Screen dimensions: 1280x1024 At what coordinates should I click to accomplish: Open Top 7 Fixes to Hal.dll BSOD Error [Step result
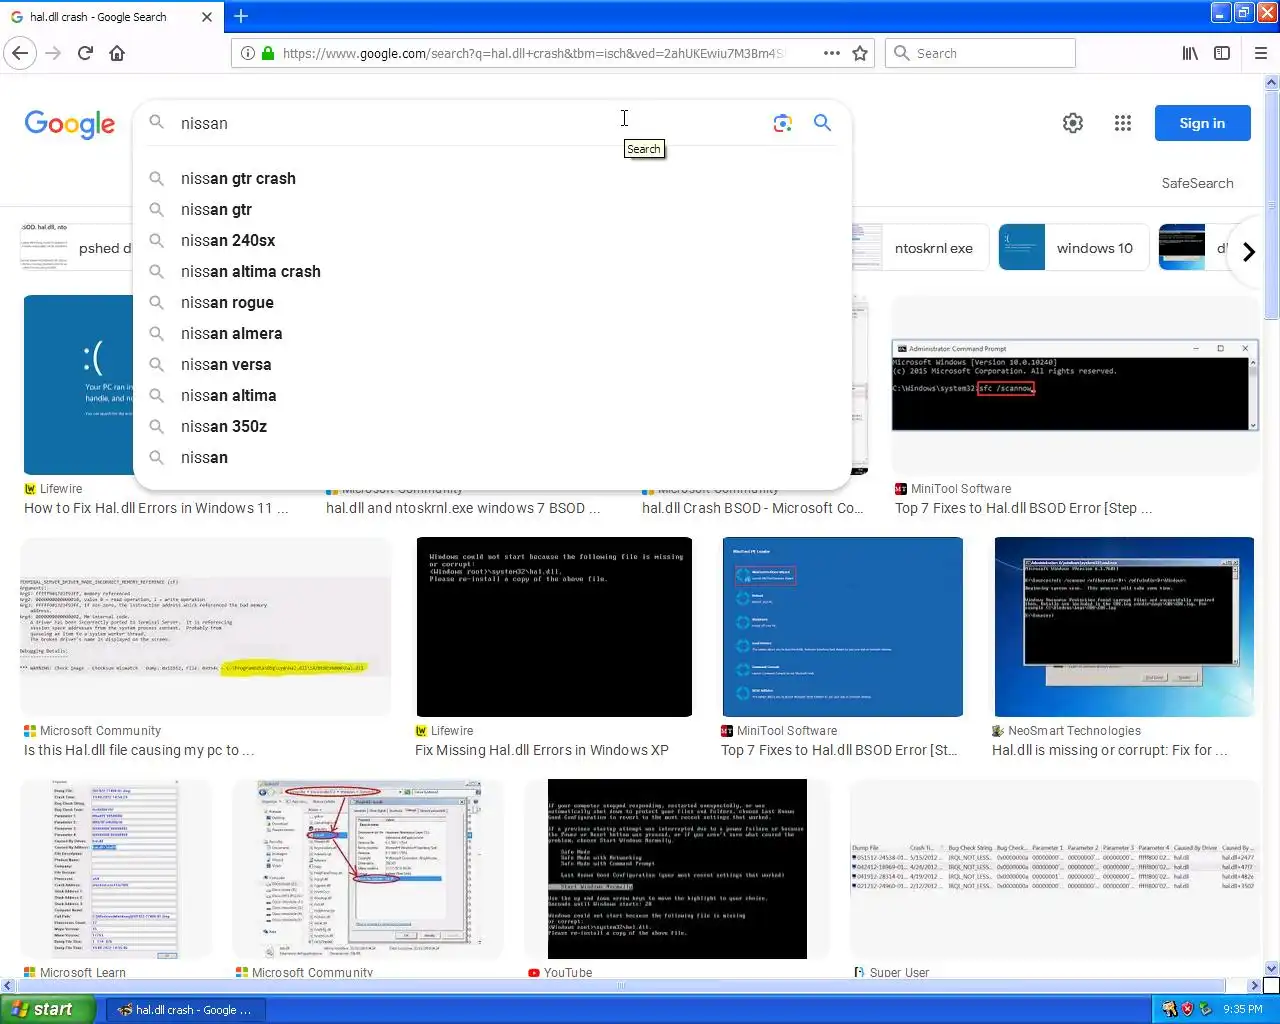tap(1023, 508)
